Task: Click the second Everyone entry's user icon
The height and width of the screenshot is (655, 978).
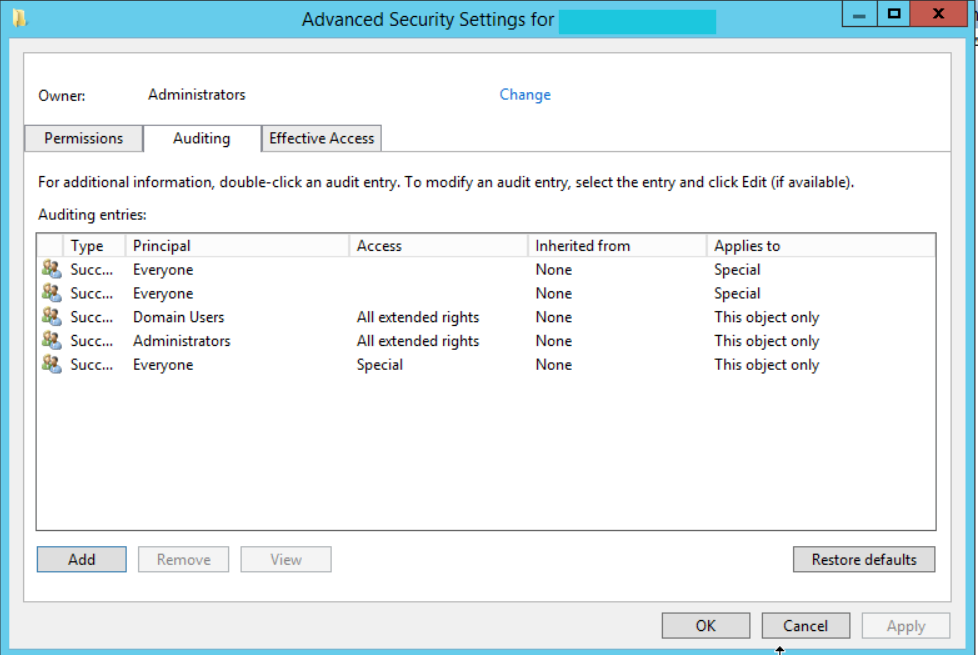Action: 52,293
